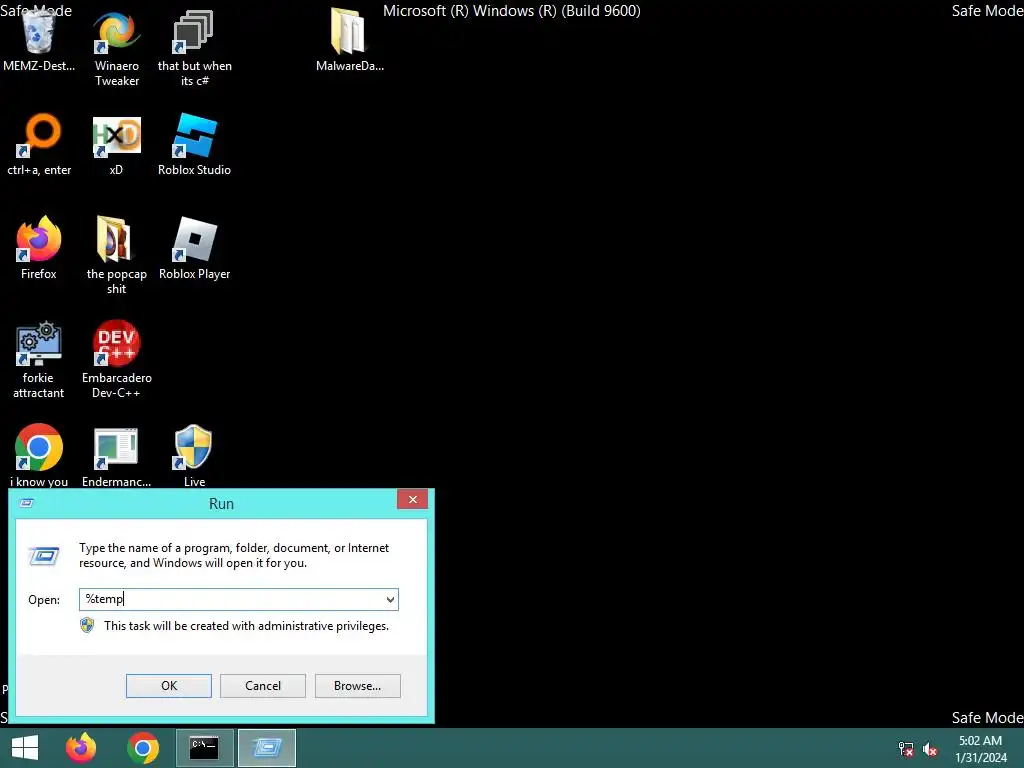
Task: Click the Run dialog title bar icon
Action: 27,503
